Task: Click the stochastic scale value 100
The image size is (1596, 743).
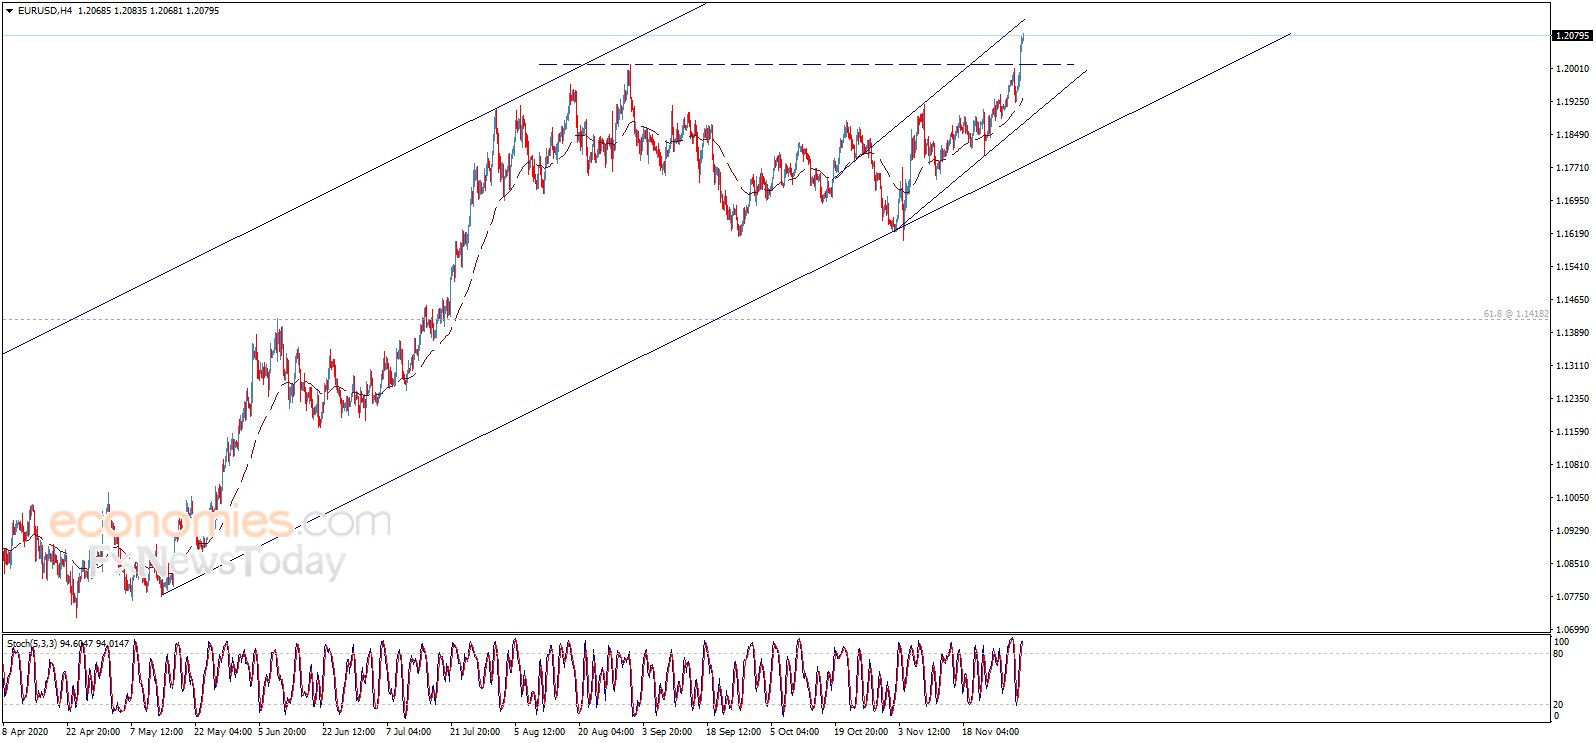Action: pyautogui.click(x=1561, y=641)
